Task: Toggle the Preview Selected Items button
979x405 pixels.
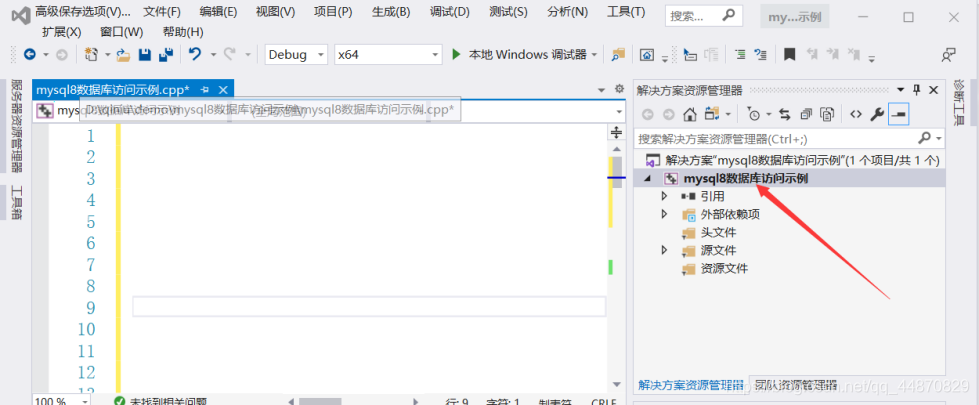Action: [x=899, y=114]
